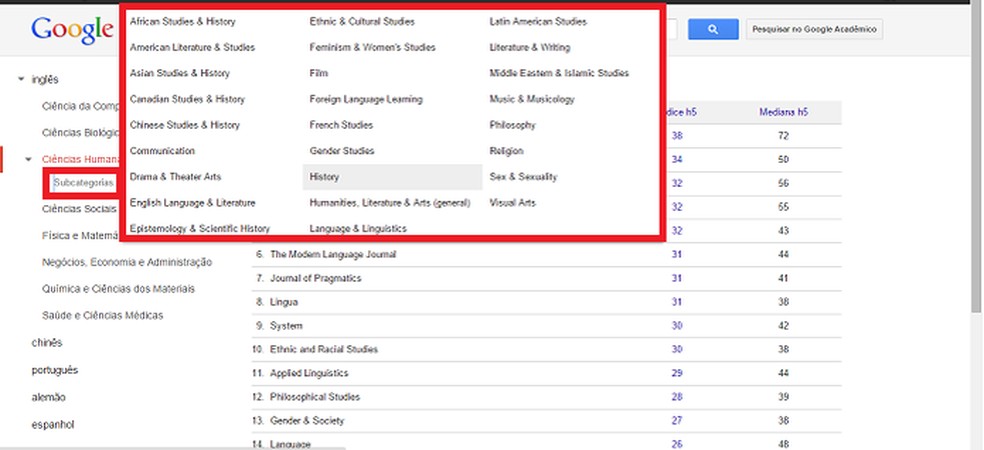Collapse the Ciências Humanas category arrow

point(29,158)
